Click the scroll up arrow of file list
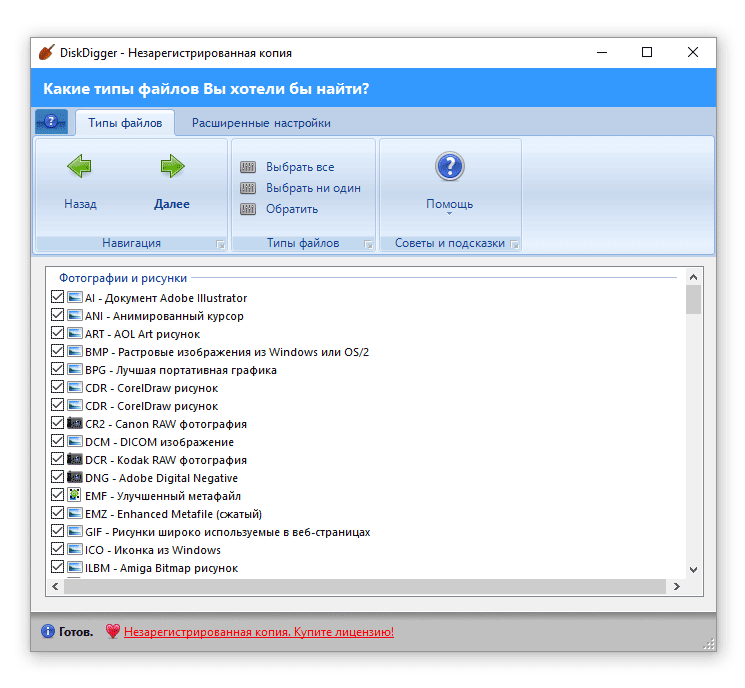The width and height of the screenshot is (745, 688). (693, 277)
